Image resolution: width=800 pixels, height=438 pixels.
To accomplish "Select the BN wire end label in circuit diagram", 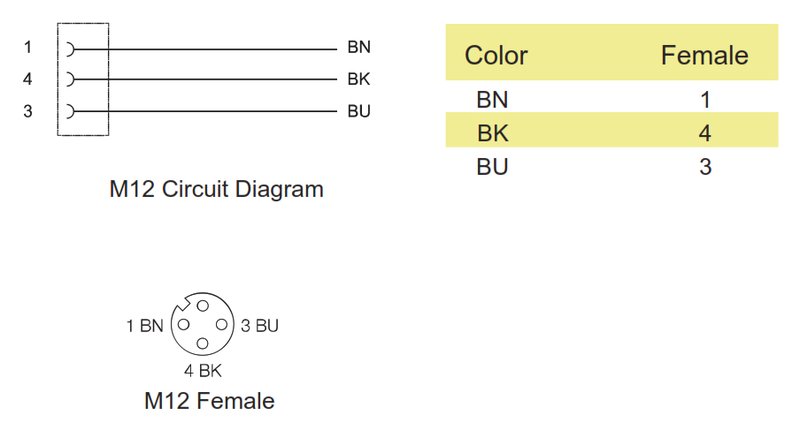I will point(359,47).
